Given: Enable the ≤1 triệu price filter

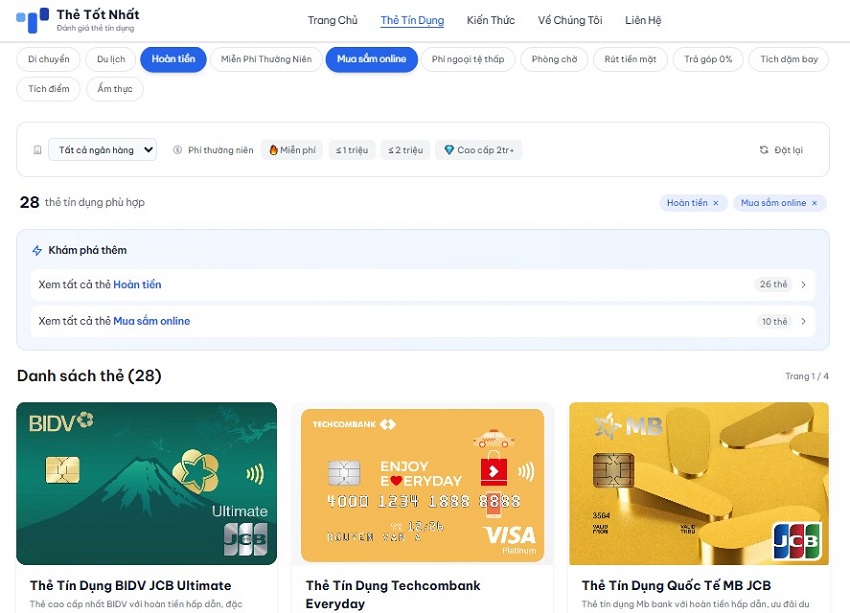Looking at the screenshot, I should coord(352,148).
